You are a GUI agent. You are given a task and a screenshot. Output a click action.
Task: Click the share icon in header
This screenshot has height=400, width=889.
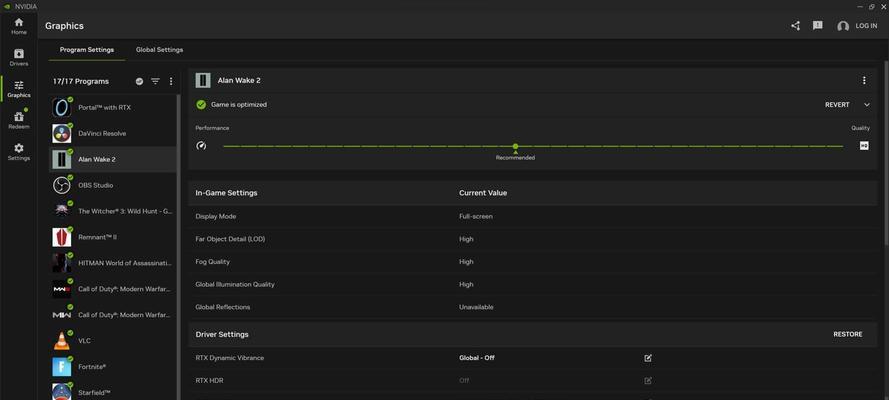[795, 26]
